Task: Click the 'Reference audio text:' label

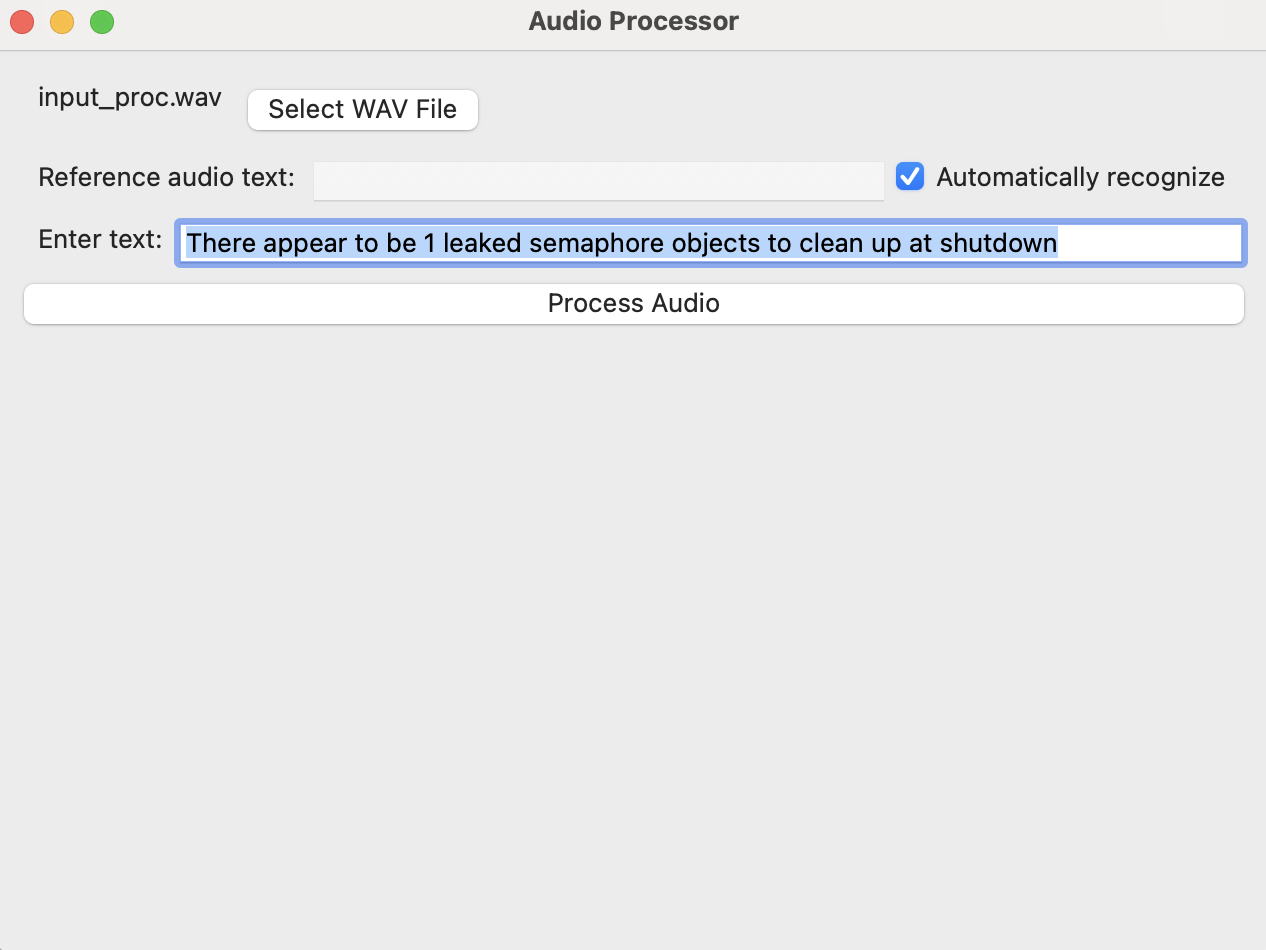Action: click(164, 177)
